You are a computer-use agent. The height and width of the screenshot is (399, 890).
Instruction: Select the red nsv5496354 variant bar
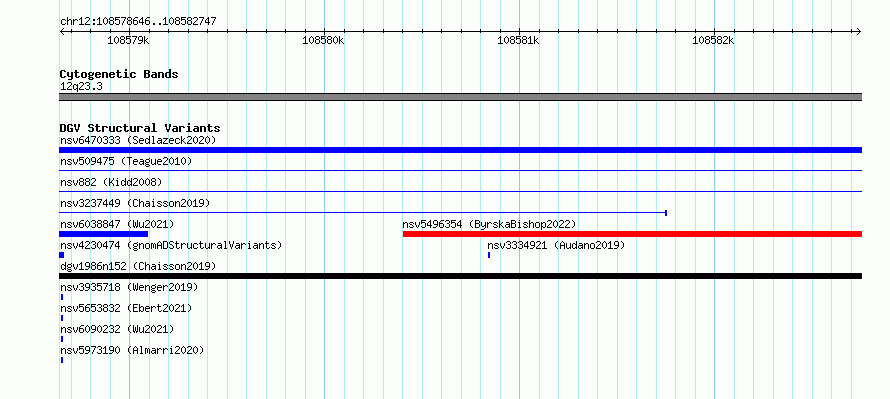632,234
